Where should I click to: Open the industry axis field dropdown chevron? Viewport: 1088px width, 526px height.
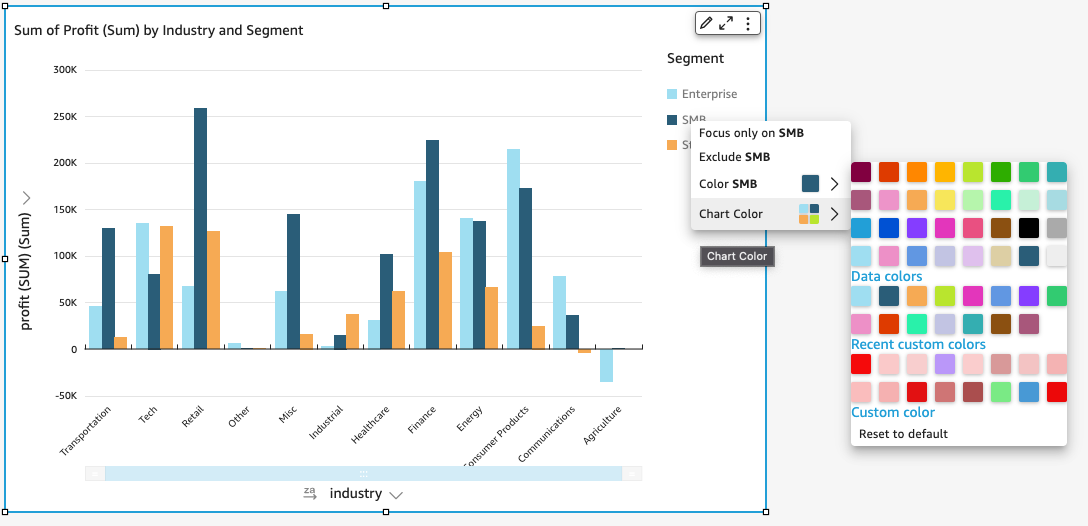(396, 494)
